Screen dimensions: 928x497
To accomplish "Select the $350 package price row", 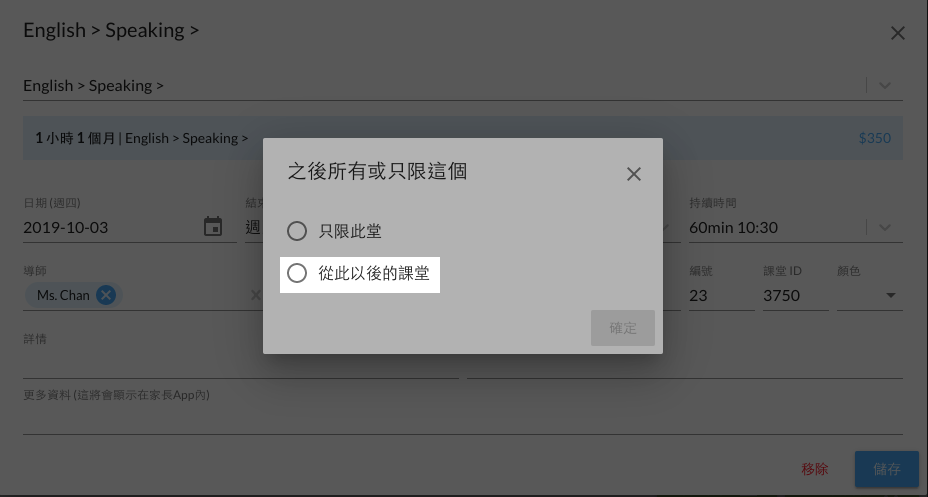I will (x=463, y=138).
